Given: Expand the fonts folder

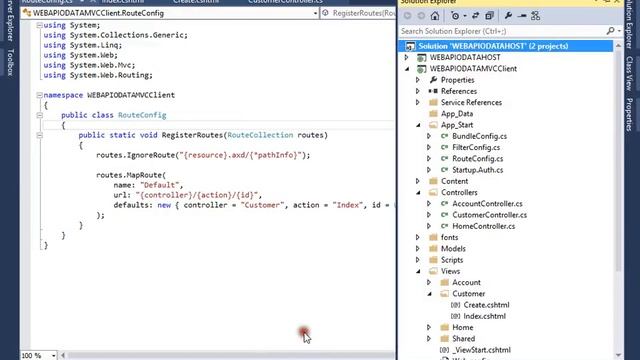Looking at the screenshot, I should (418, 238).
